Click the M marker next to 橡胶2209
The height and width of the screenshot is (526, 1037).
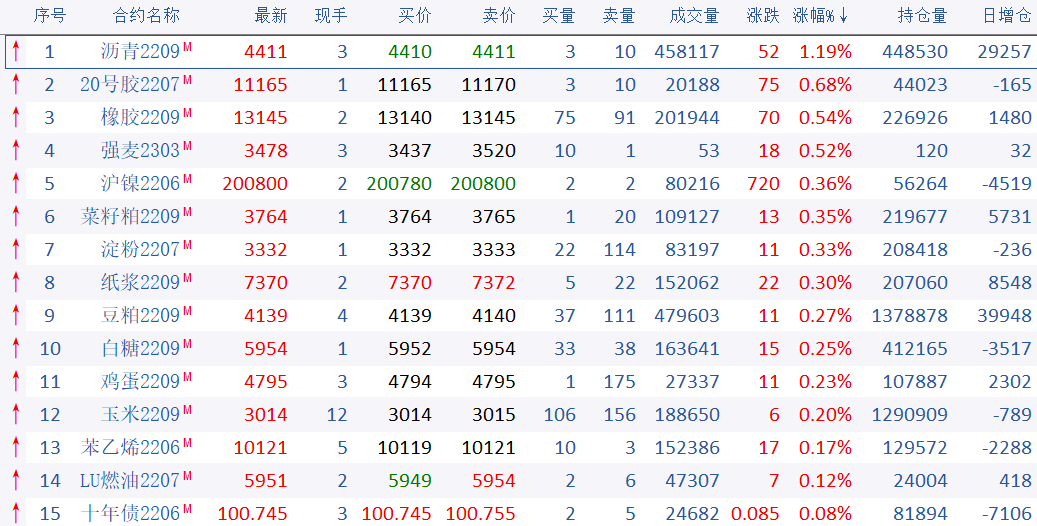[x=187, y=113]
